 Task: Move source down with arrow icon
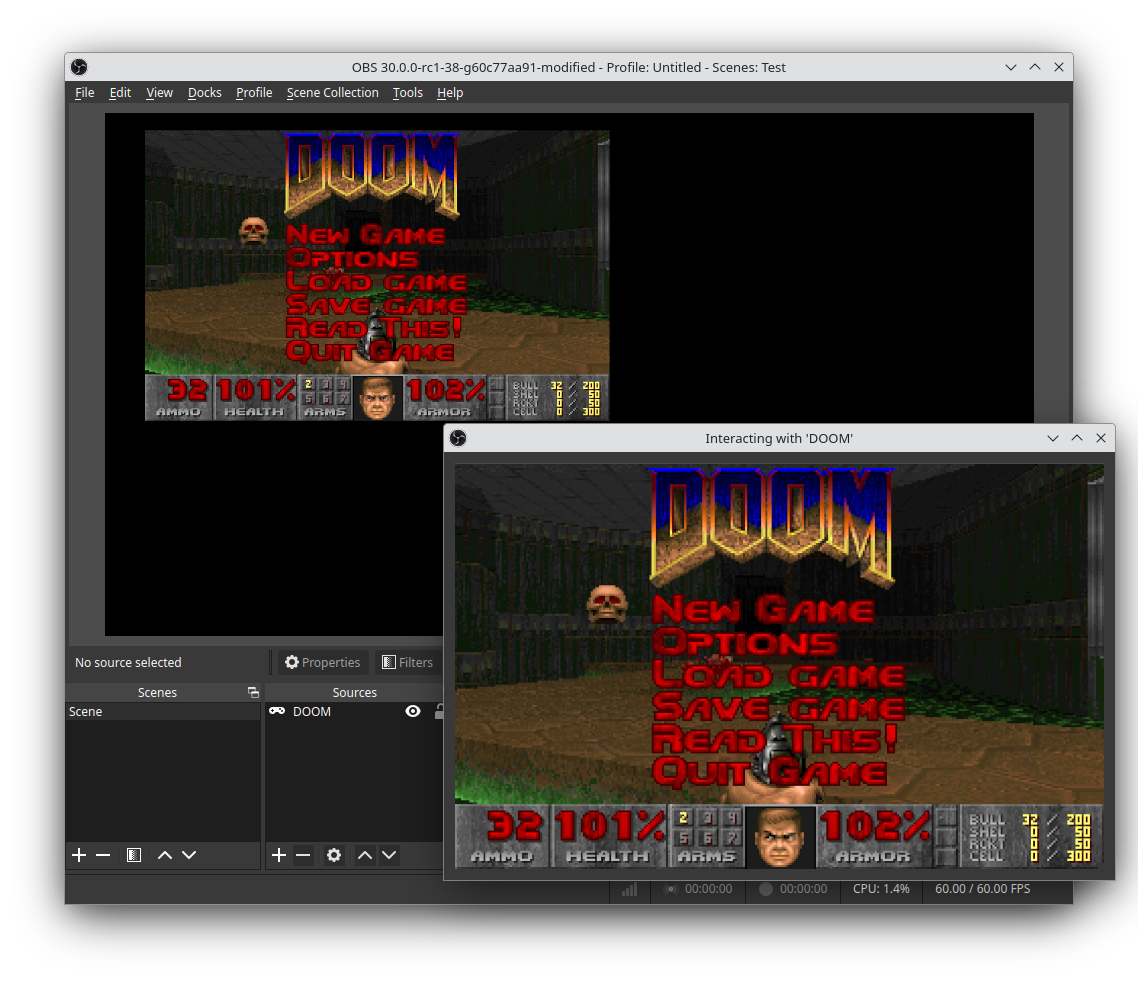click(389, 855)
